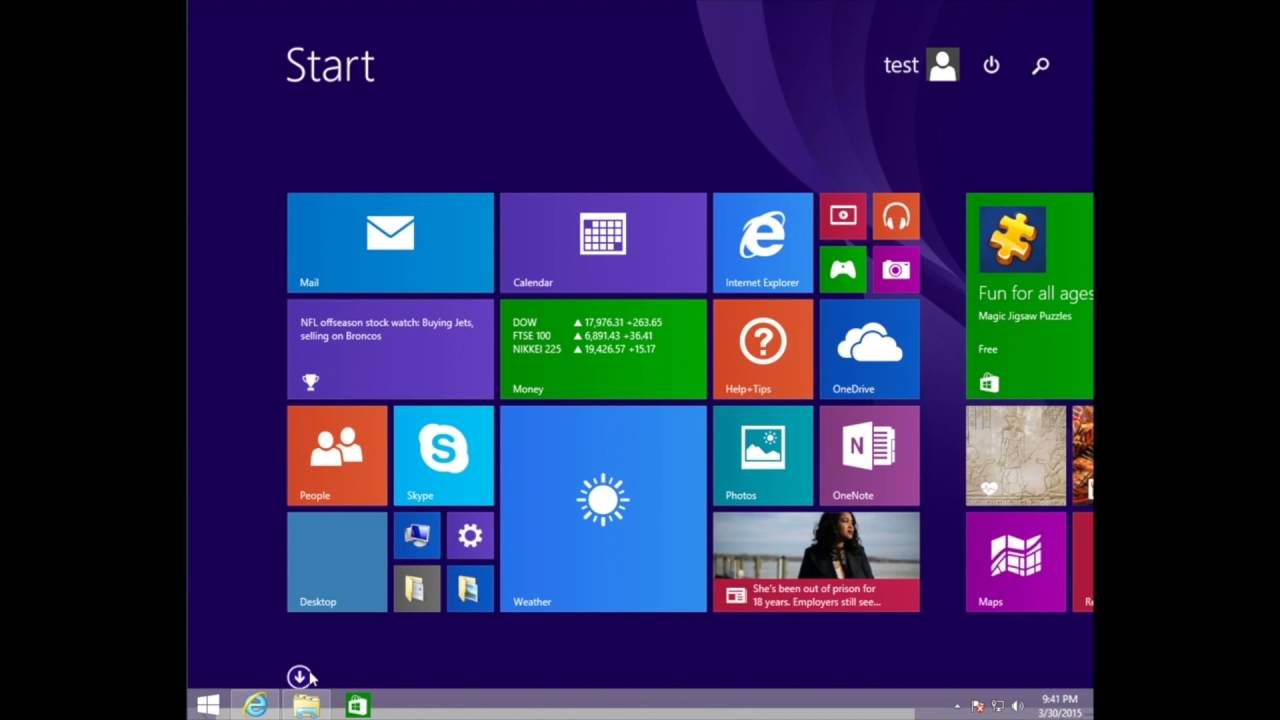
Task: Open the Help+Tips tile
Action: click(x=763, y=349)
